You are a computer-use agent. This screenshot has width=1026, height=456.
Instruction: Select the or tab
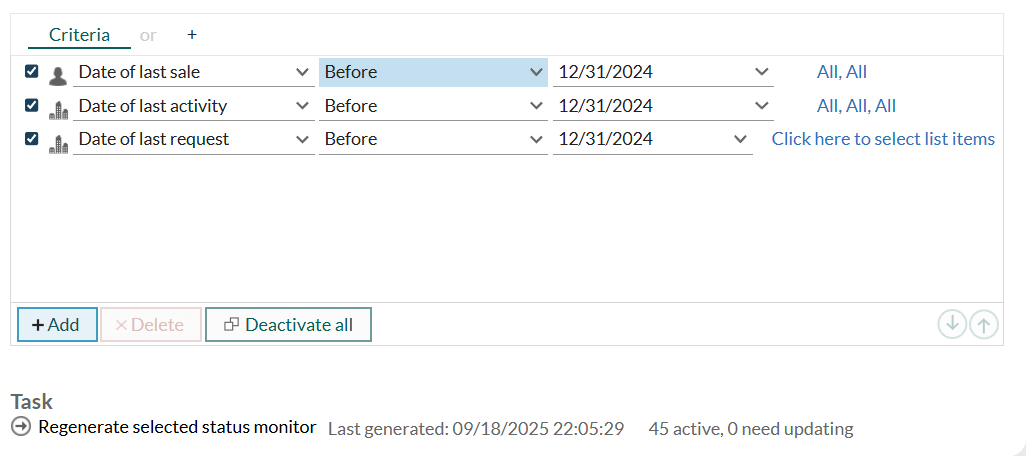click(x=148, y=35)
